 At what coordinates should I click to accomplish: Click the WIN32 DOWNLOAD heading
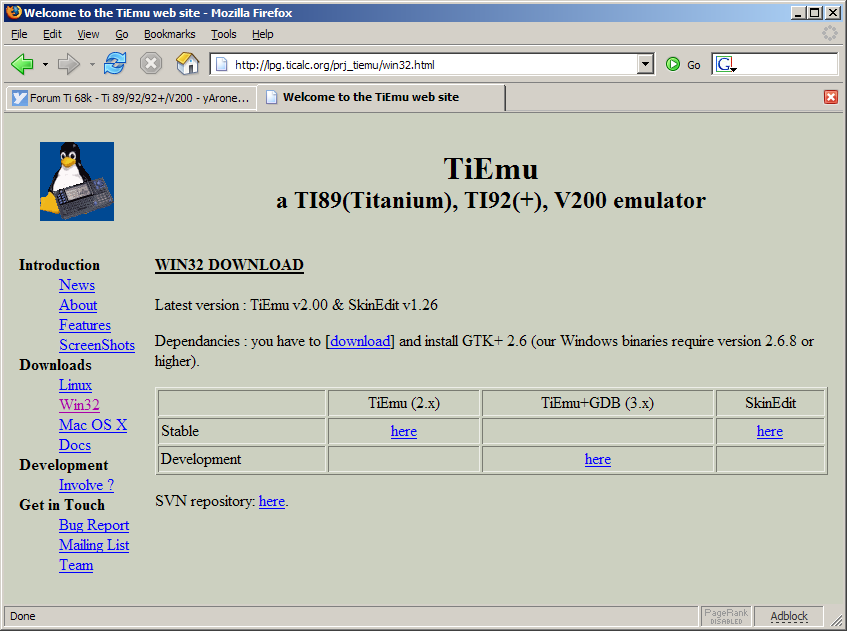click(x=229, y=265)
